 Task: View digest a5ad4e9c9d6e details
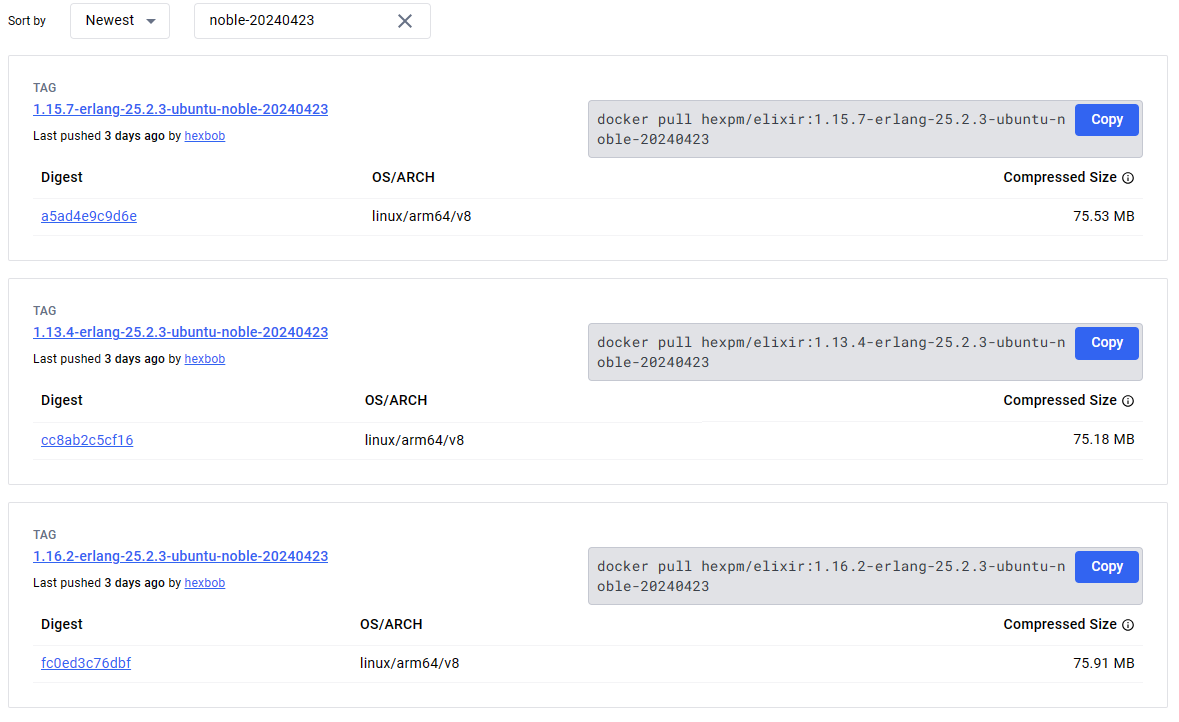tap(89, 215)
